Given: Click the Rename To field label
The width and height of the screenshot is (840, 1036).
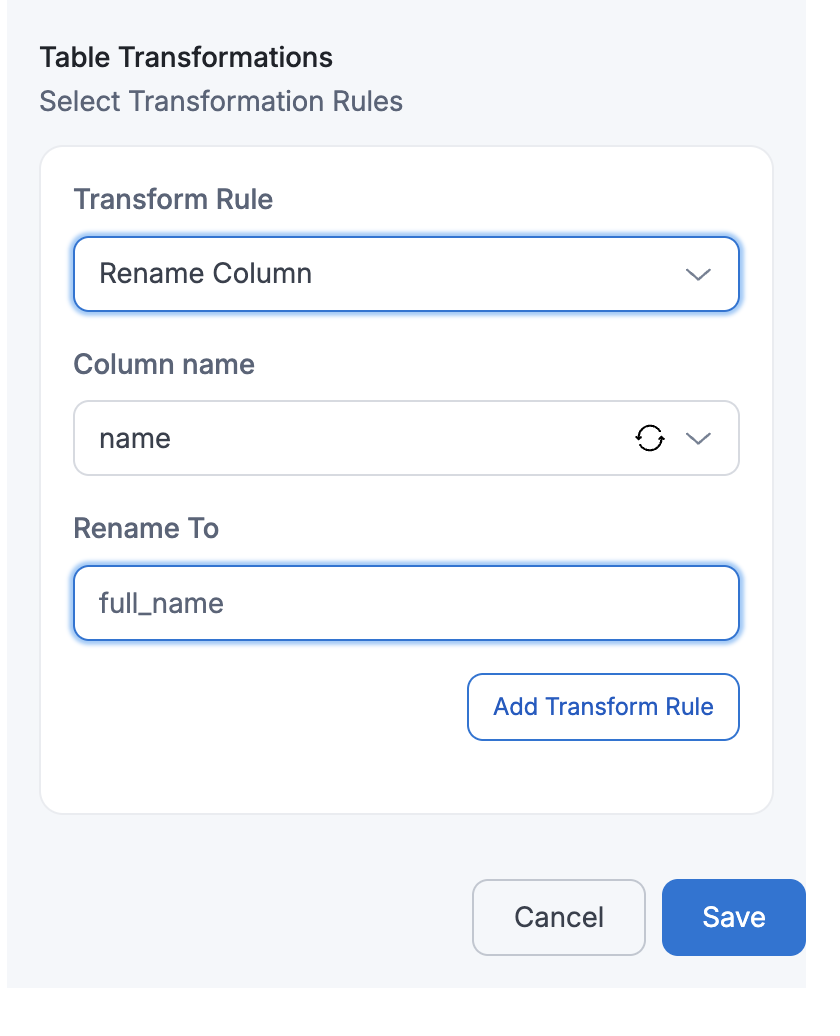Looking at the screenshot, I should (146, 528).
